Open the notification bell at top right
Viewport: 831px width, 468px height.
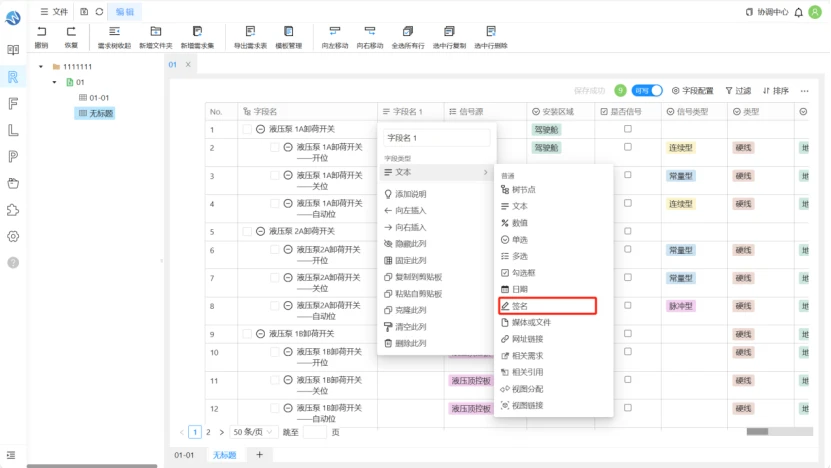[799, 12]
